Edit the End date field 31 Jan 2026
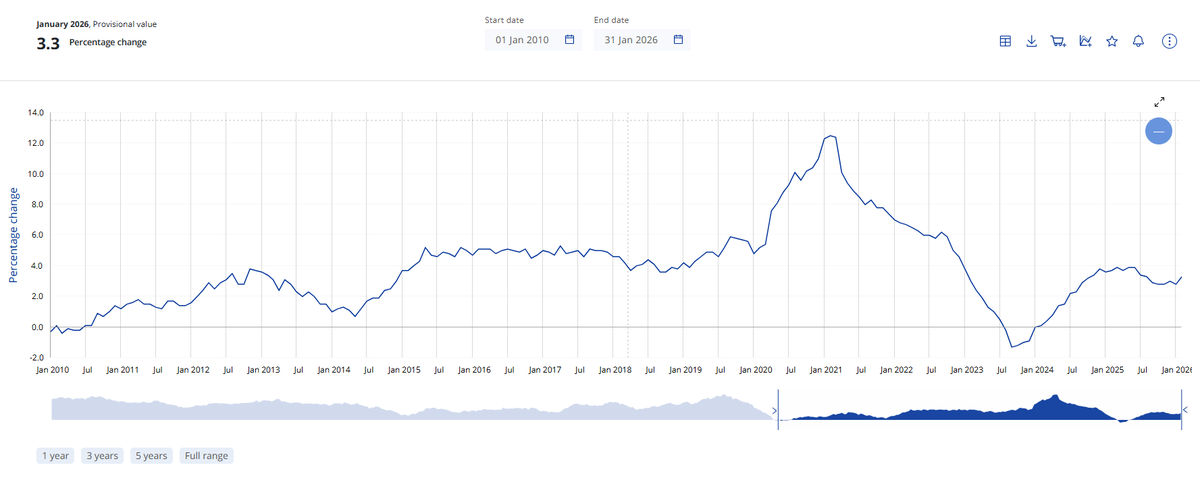Viewport: 1200px width, 482px height. [x=641, y=40]
